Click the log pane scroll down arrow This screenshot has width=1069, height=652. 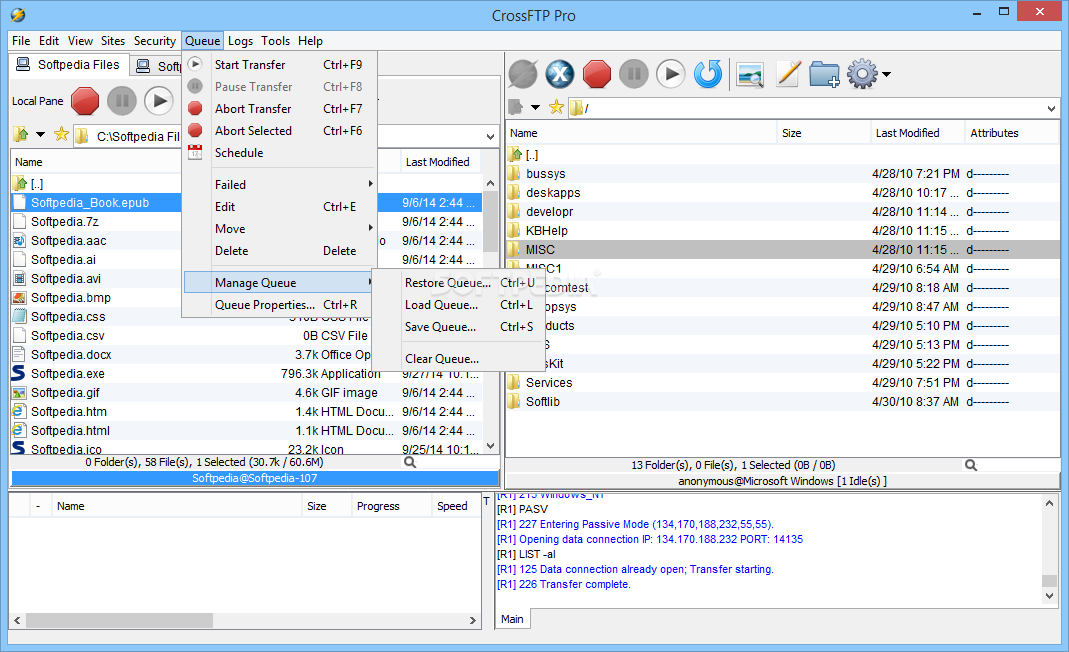(x=1050, y=596)
